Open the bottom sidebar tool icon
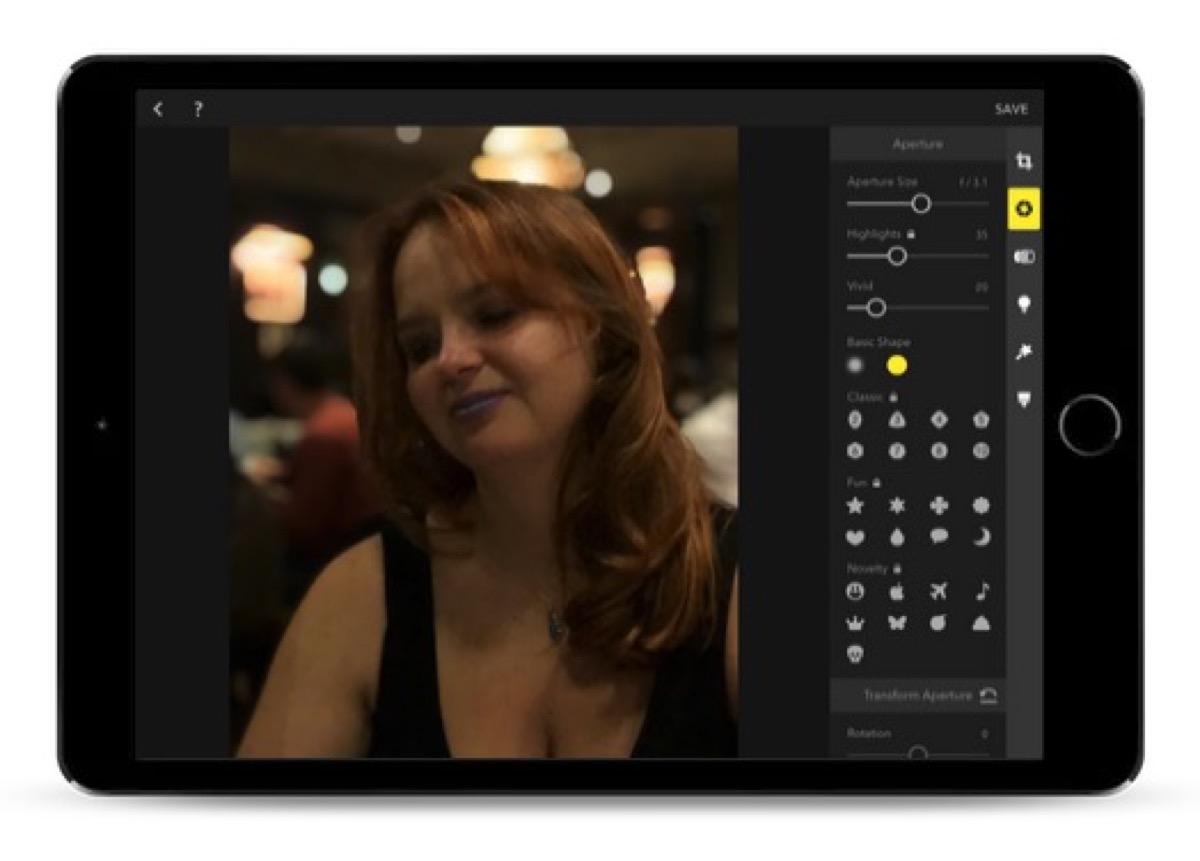This screenshot has height=861, width=1200. 1024,400
